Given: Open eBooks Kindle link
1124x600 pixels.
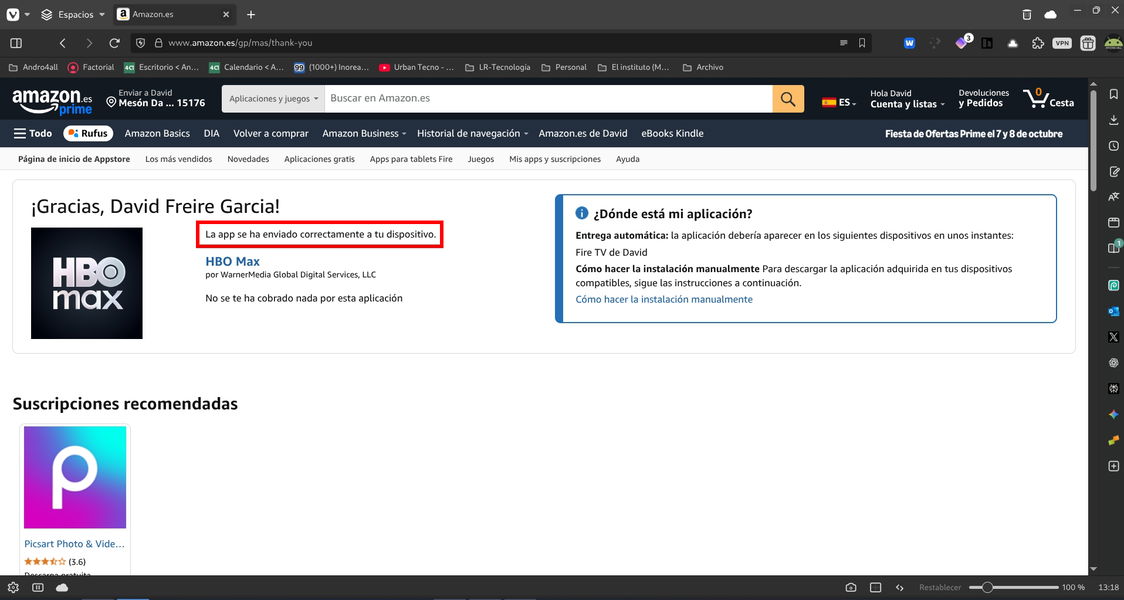Looking at the screenshot, I should click(x=672, y=133).
